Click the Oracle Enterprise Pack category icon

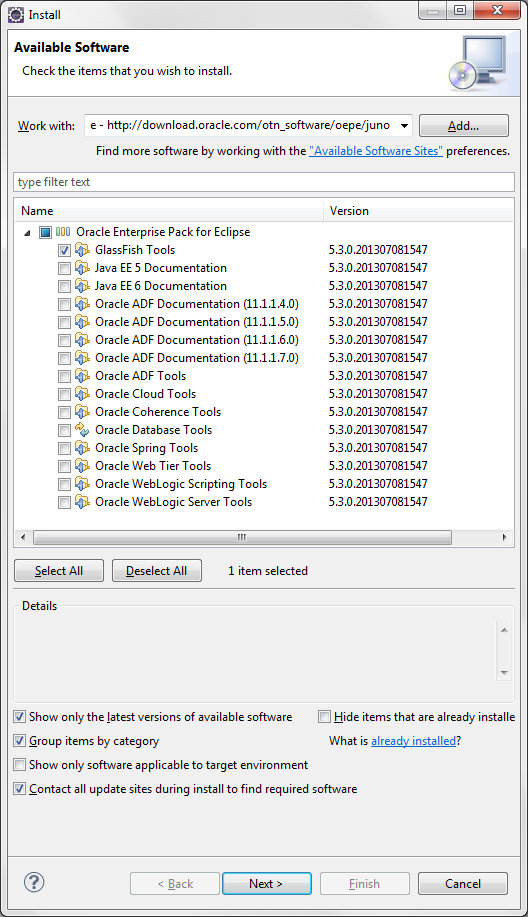63,232
